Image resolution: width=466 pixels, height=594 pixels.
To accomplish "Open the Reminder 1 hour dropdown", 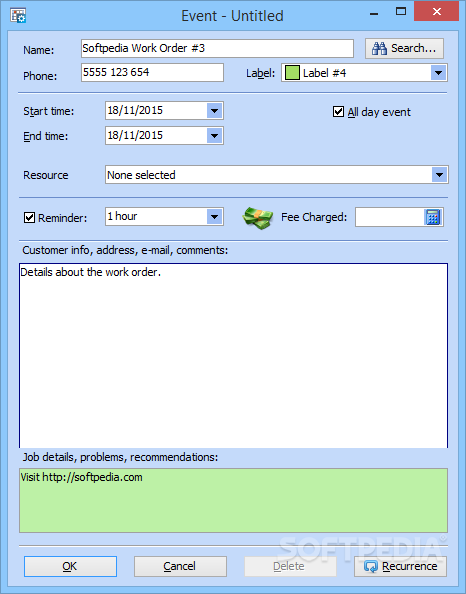I will coord(214,217).
